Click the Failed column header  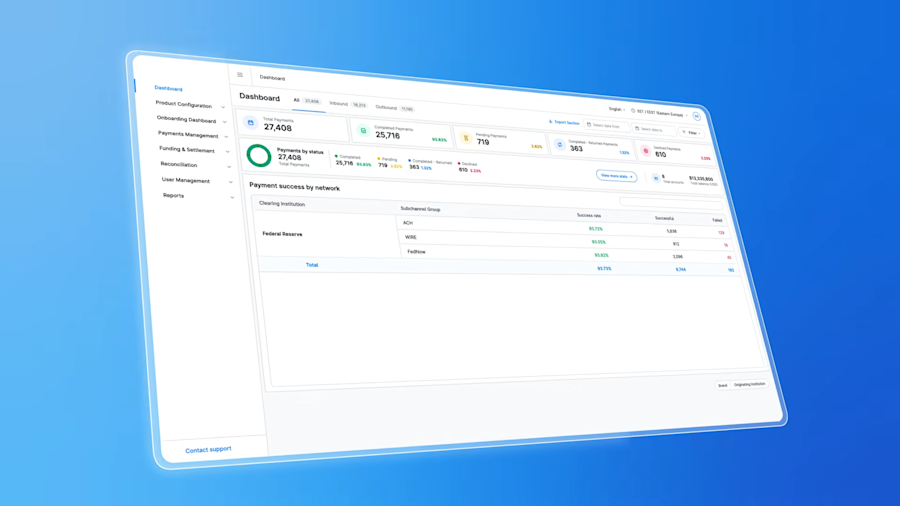click(x=717, y=220)
